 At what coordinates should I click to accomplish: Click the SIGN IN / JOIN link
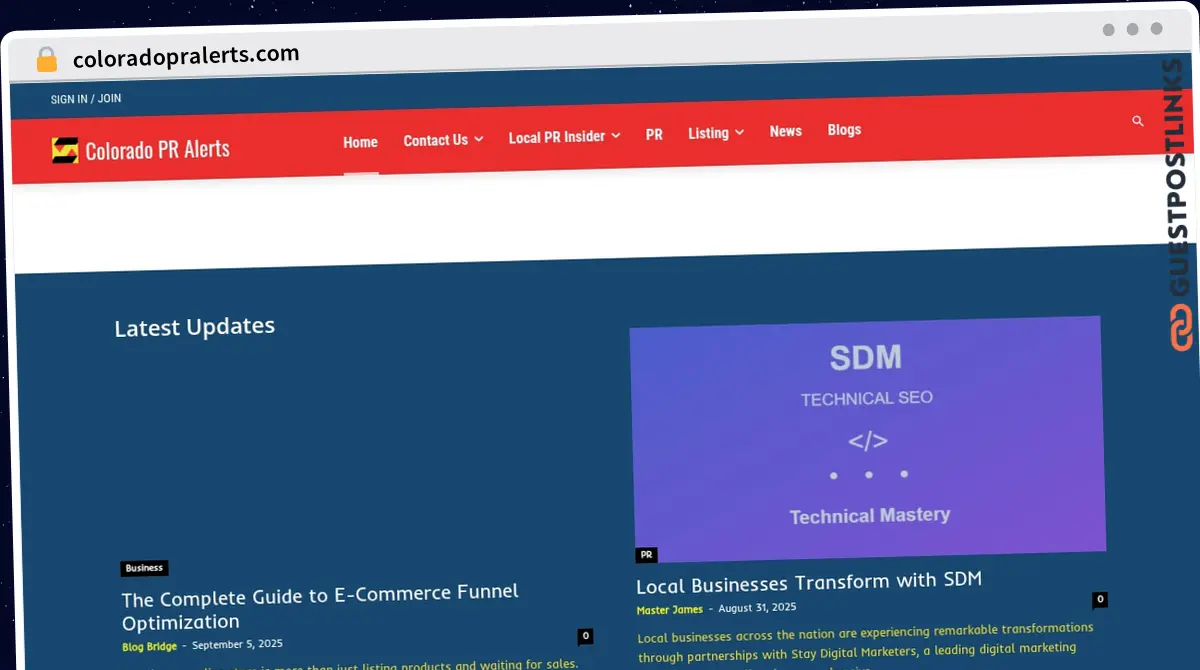[x=86, y=99]
